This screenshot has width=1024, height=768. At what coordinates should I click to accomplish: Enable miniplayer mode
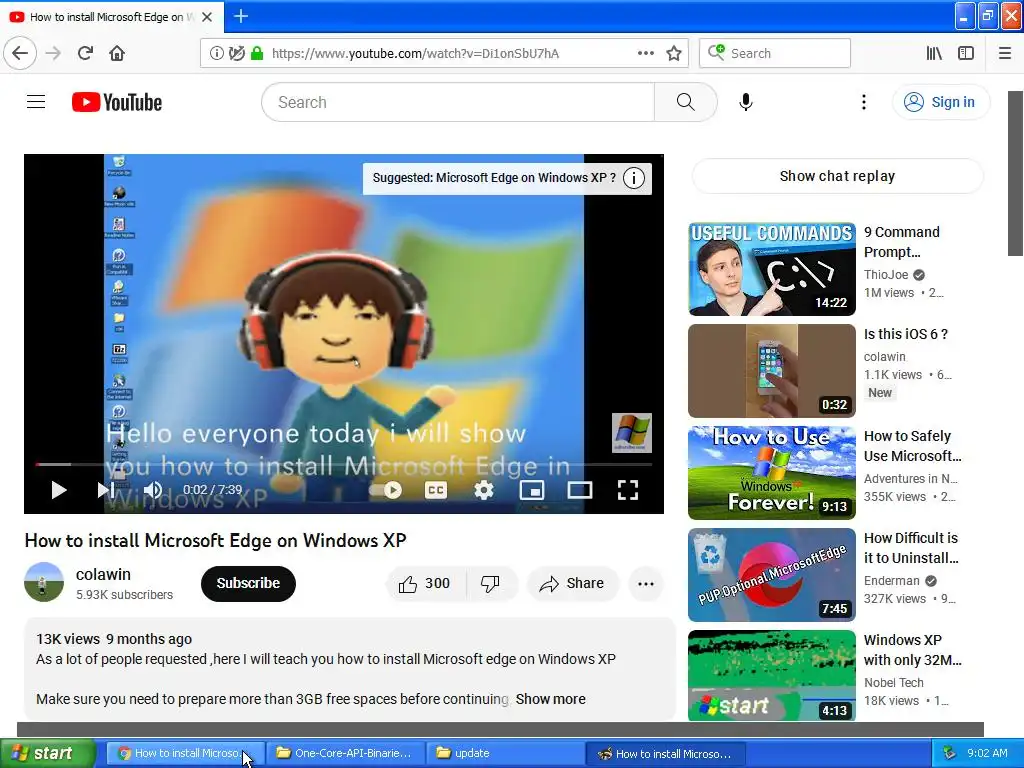pos(532,490)
